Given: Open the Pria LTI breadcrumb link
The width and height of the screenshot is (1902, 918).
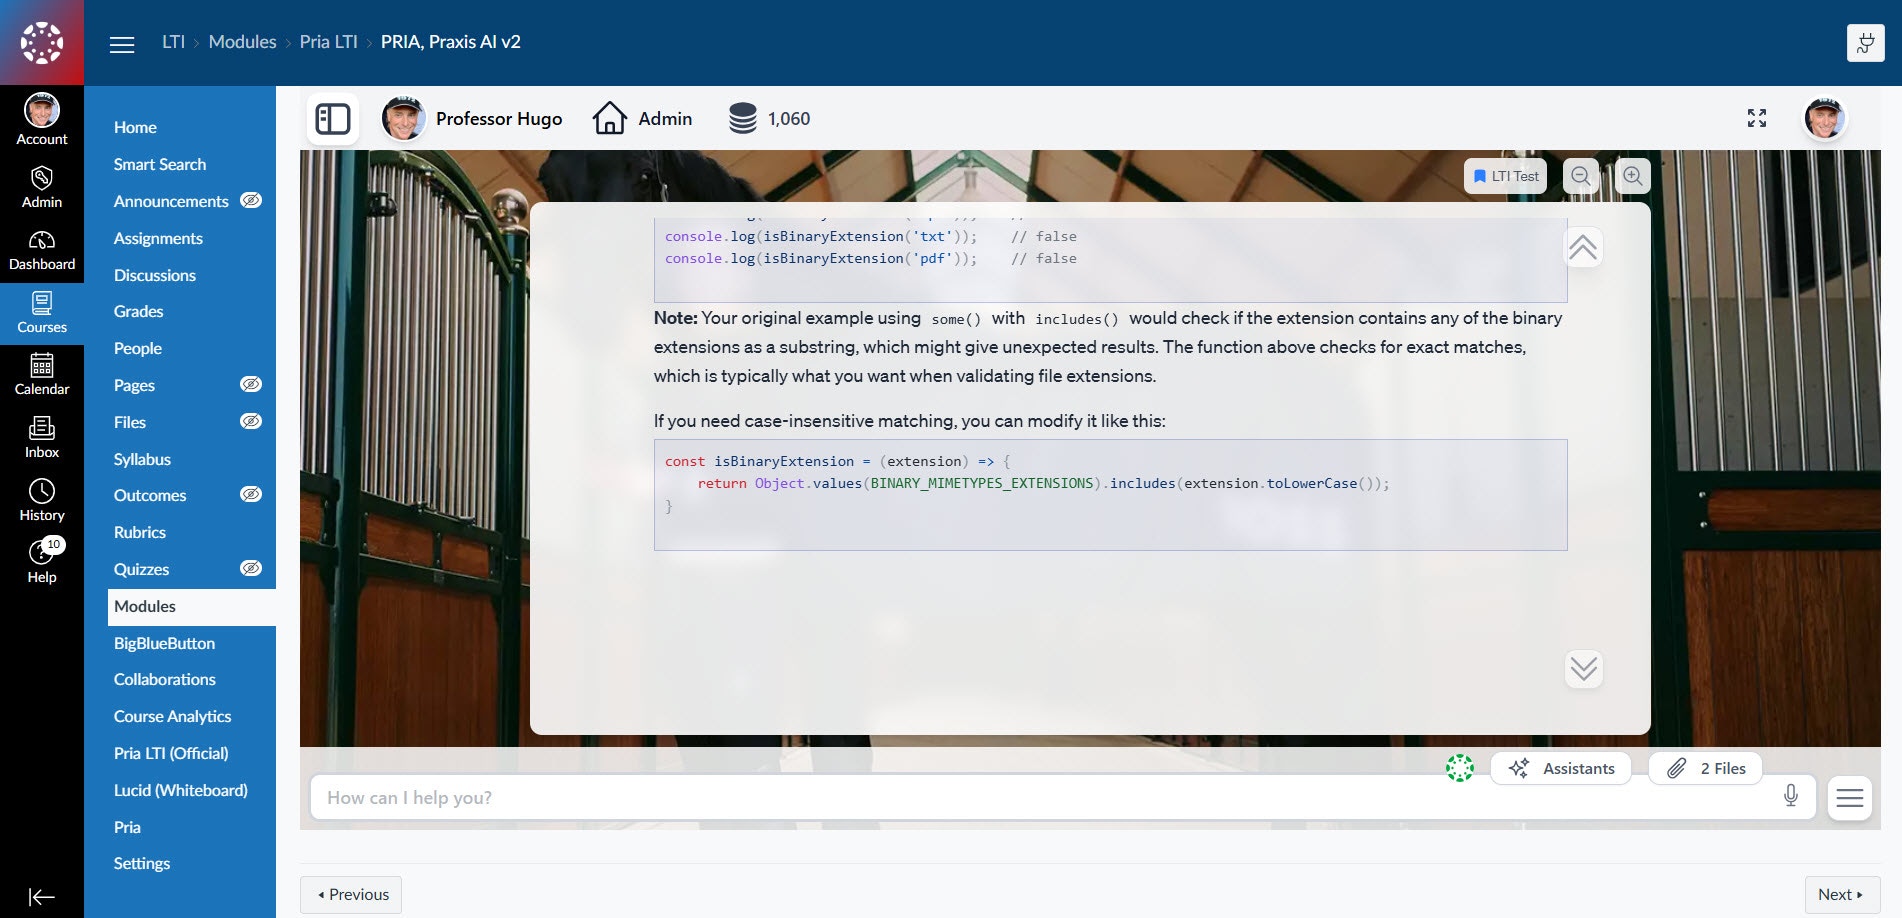Looking at the screenshot, I should [x=328, y=42].
